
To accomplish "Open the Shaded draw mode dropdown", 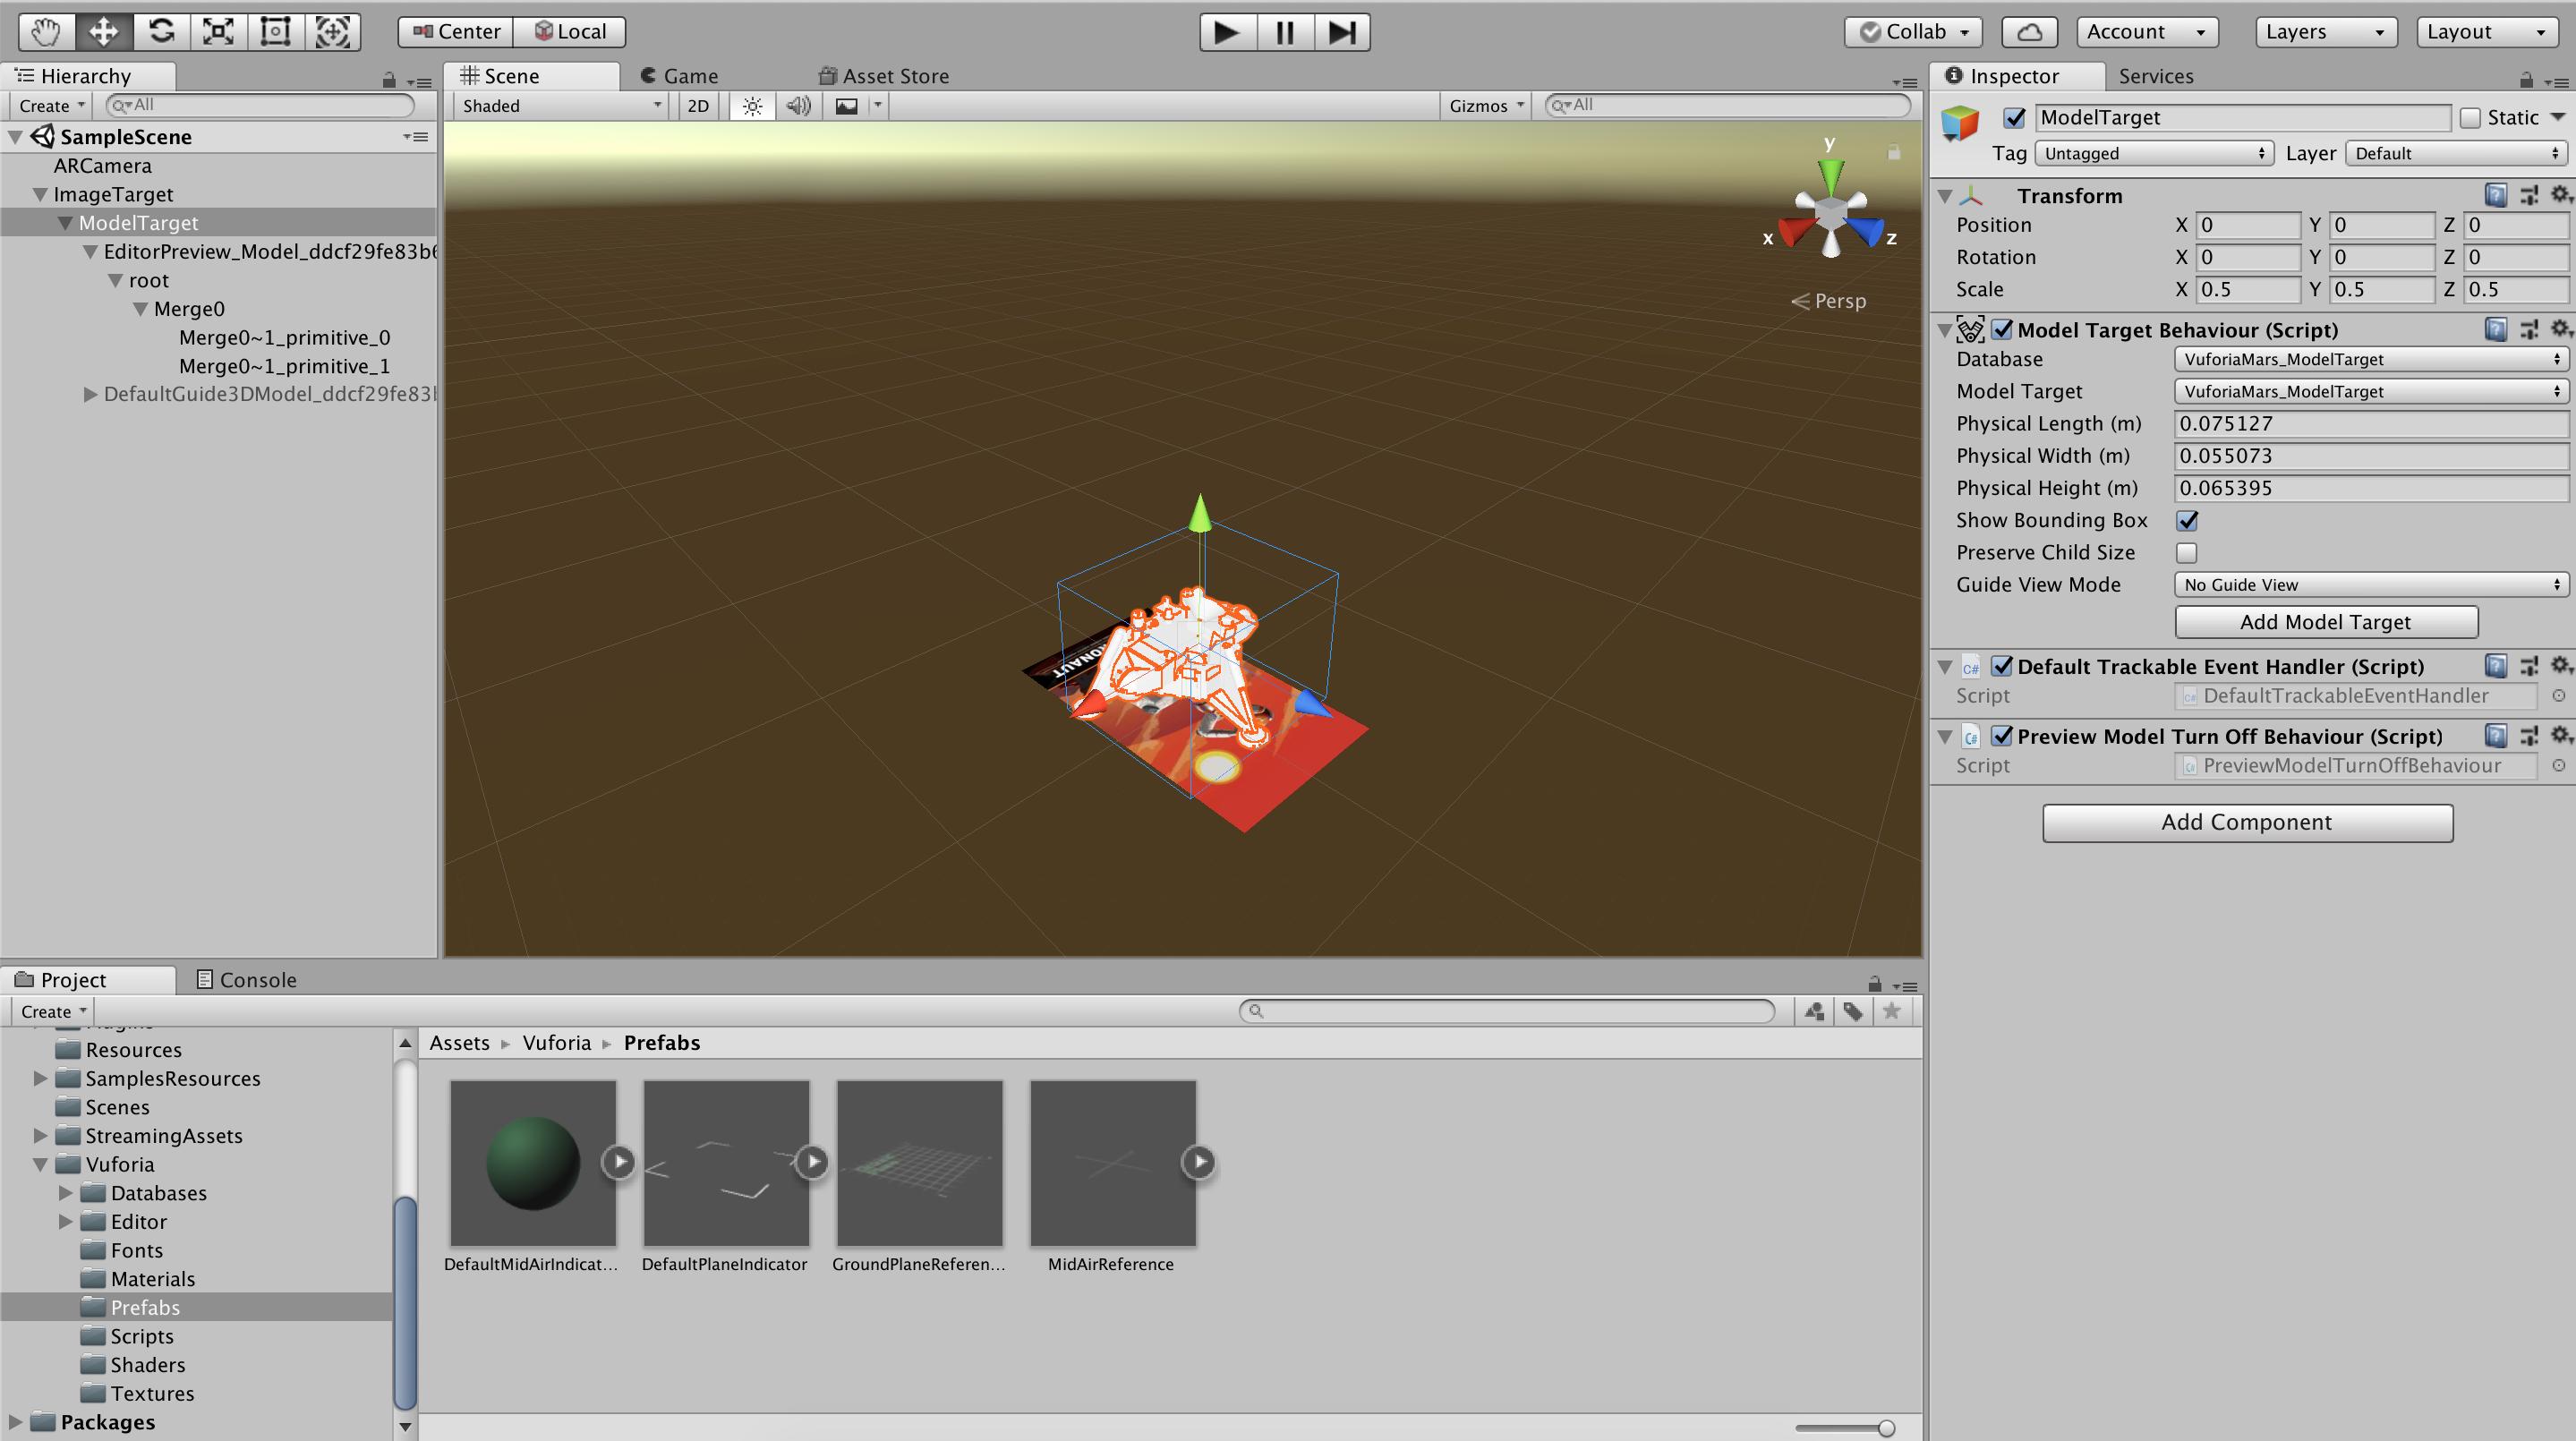I will (x=560, y=106).
